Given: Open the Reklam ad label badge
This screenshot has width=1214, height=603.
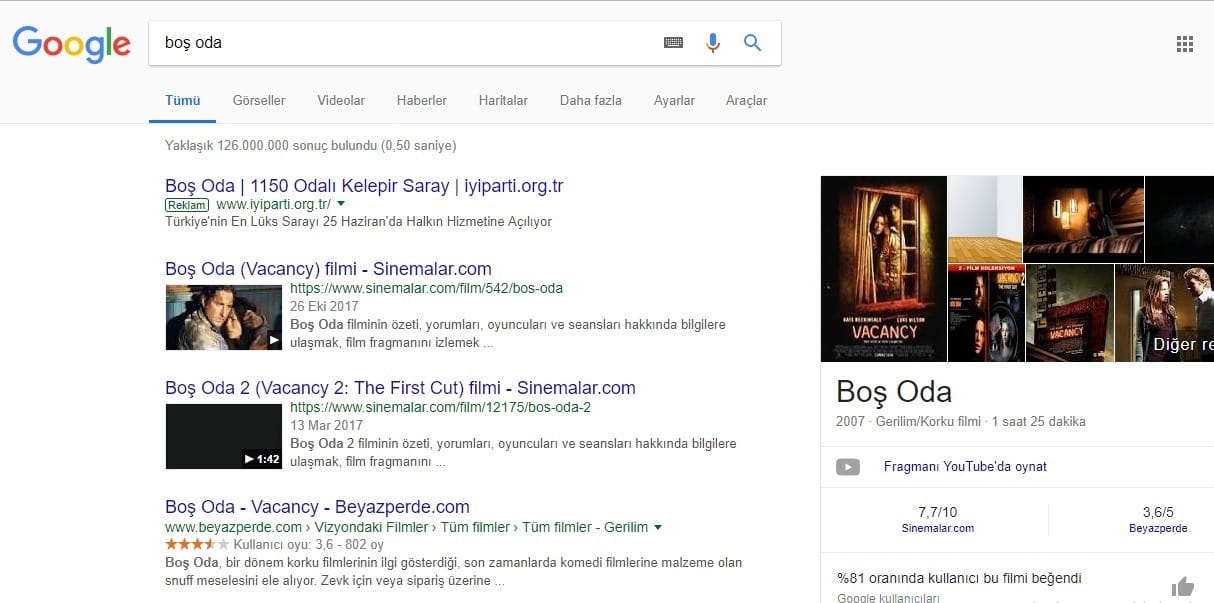Looking at the screenshot, I should click(x=187, y=204).
